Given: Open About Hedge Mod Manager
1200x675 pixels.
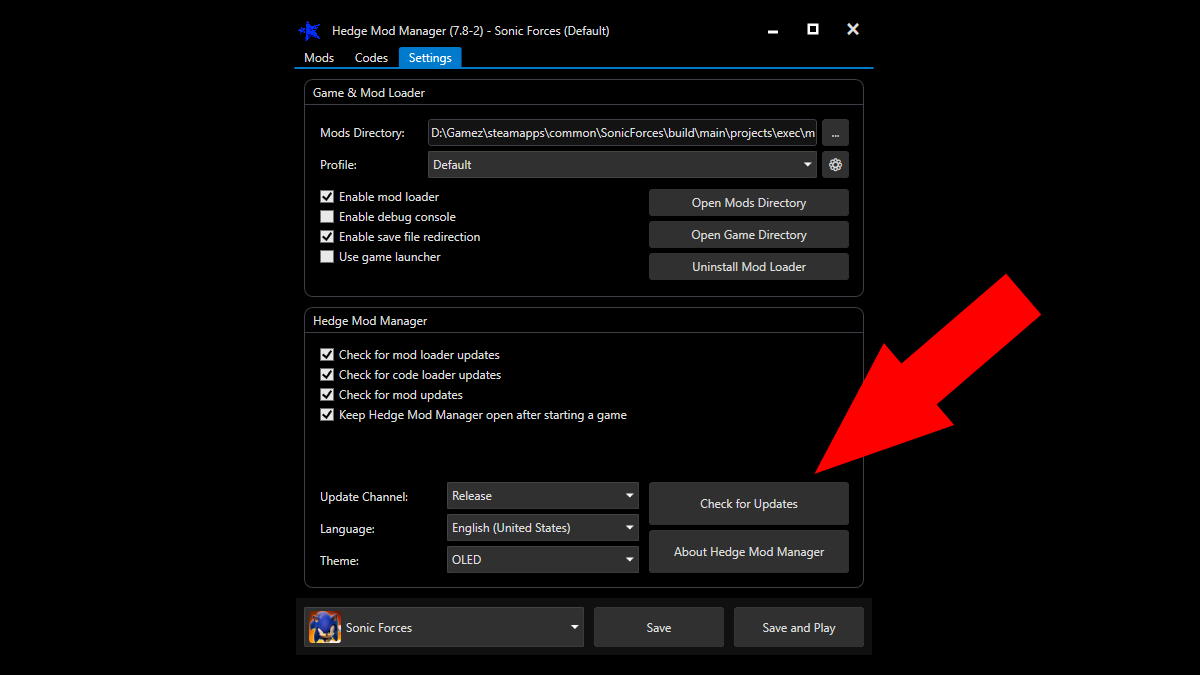Looking at the screenshot, I should click(748, 551).
